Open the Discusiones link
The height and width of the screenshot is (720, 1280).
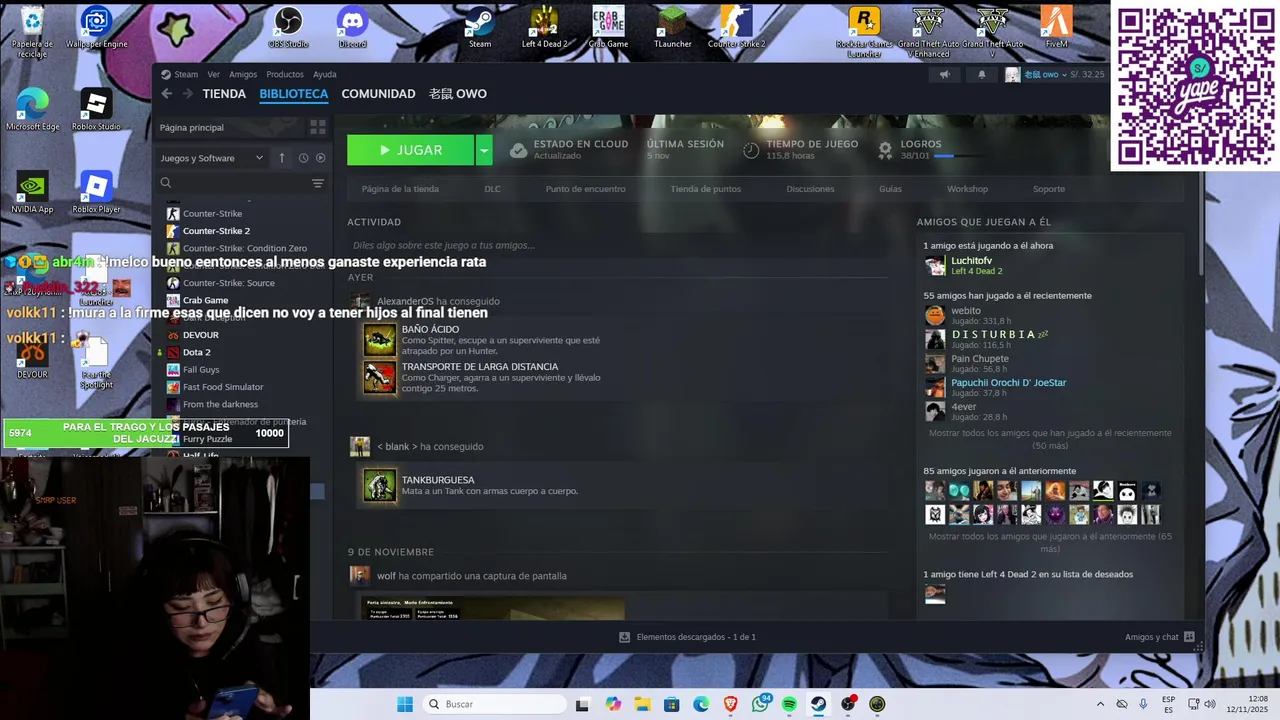pos(810,189)
